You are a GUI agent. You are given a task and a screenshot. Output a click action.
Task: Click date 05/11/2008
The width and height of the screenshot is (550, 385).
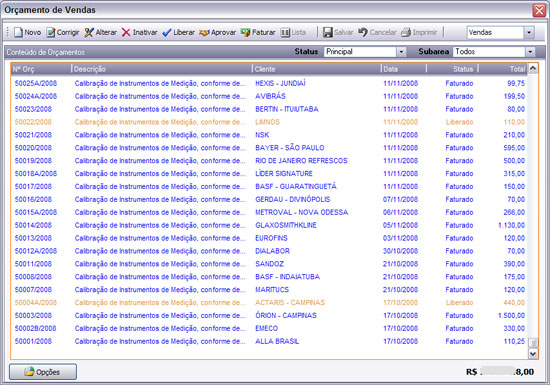[401, 225]
